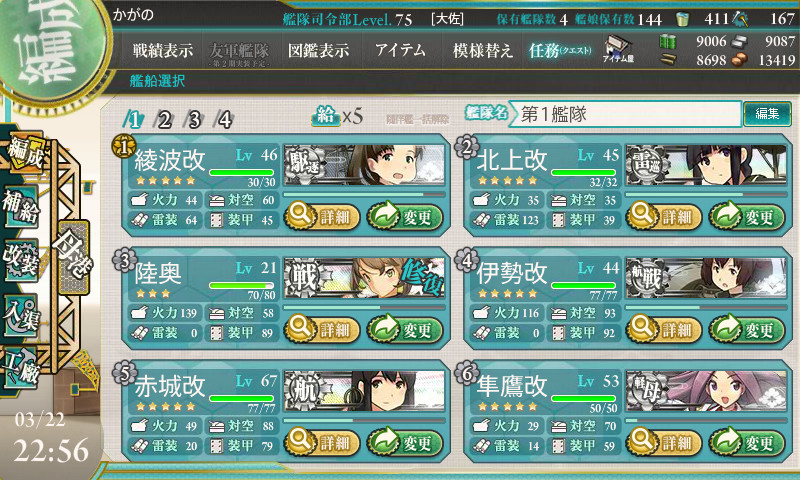Open the 改装 remodel sidebar icon
The height and width of the screenshot is (480, 800).
(21, 260)
